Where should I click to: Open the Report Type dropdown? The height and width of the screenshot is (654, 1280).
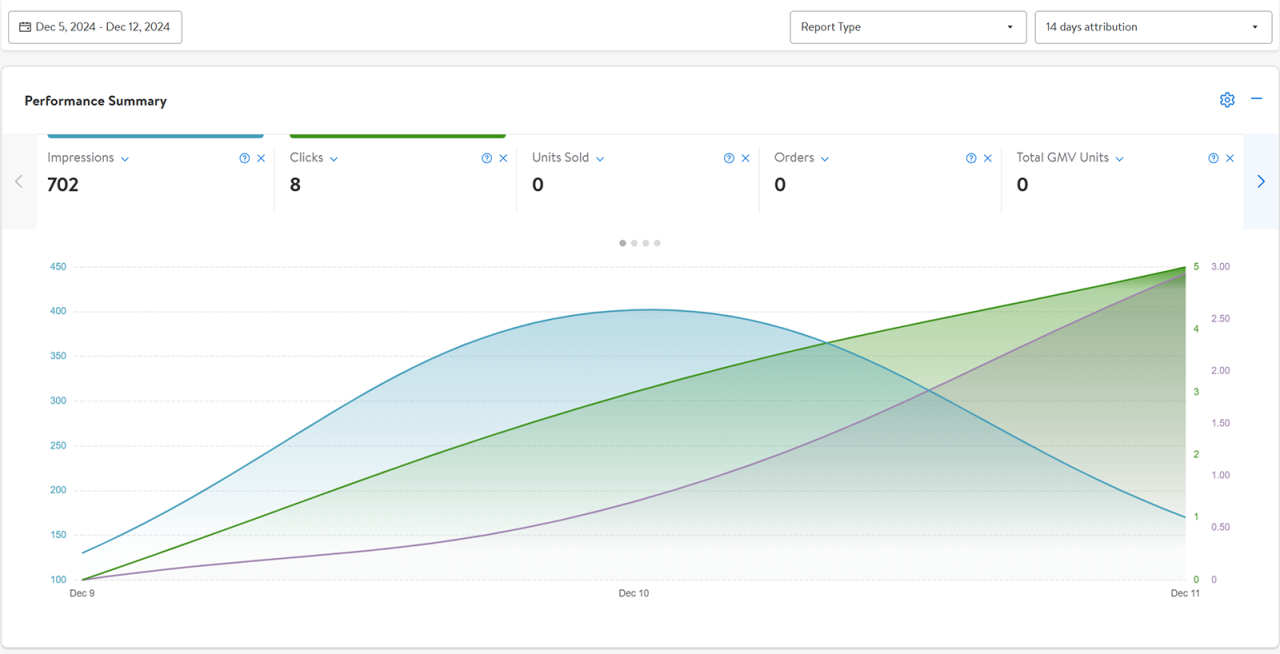[x=907, y=27]
